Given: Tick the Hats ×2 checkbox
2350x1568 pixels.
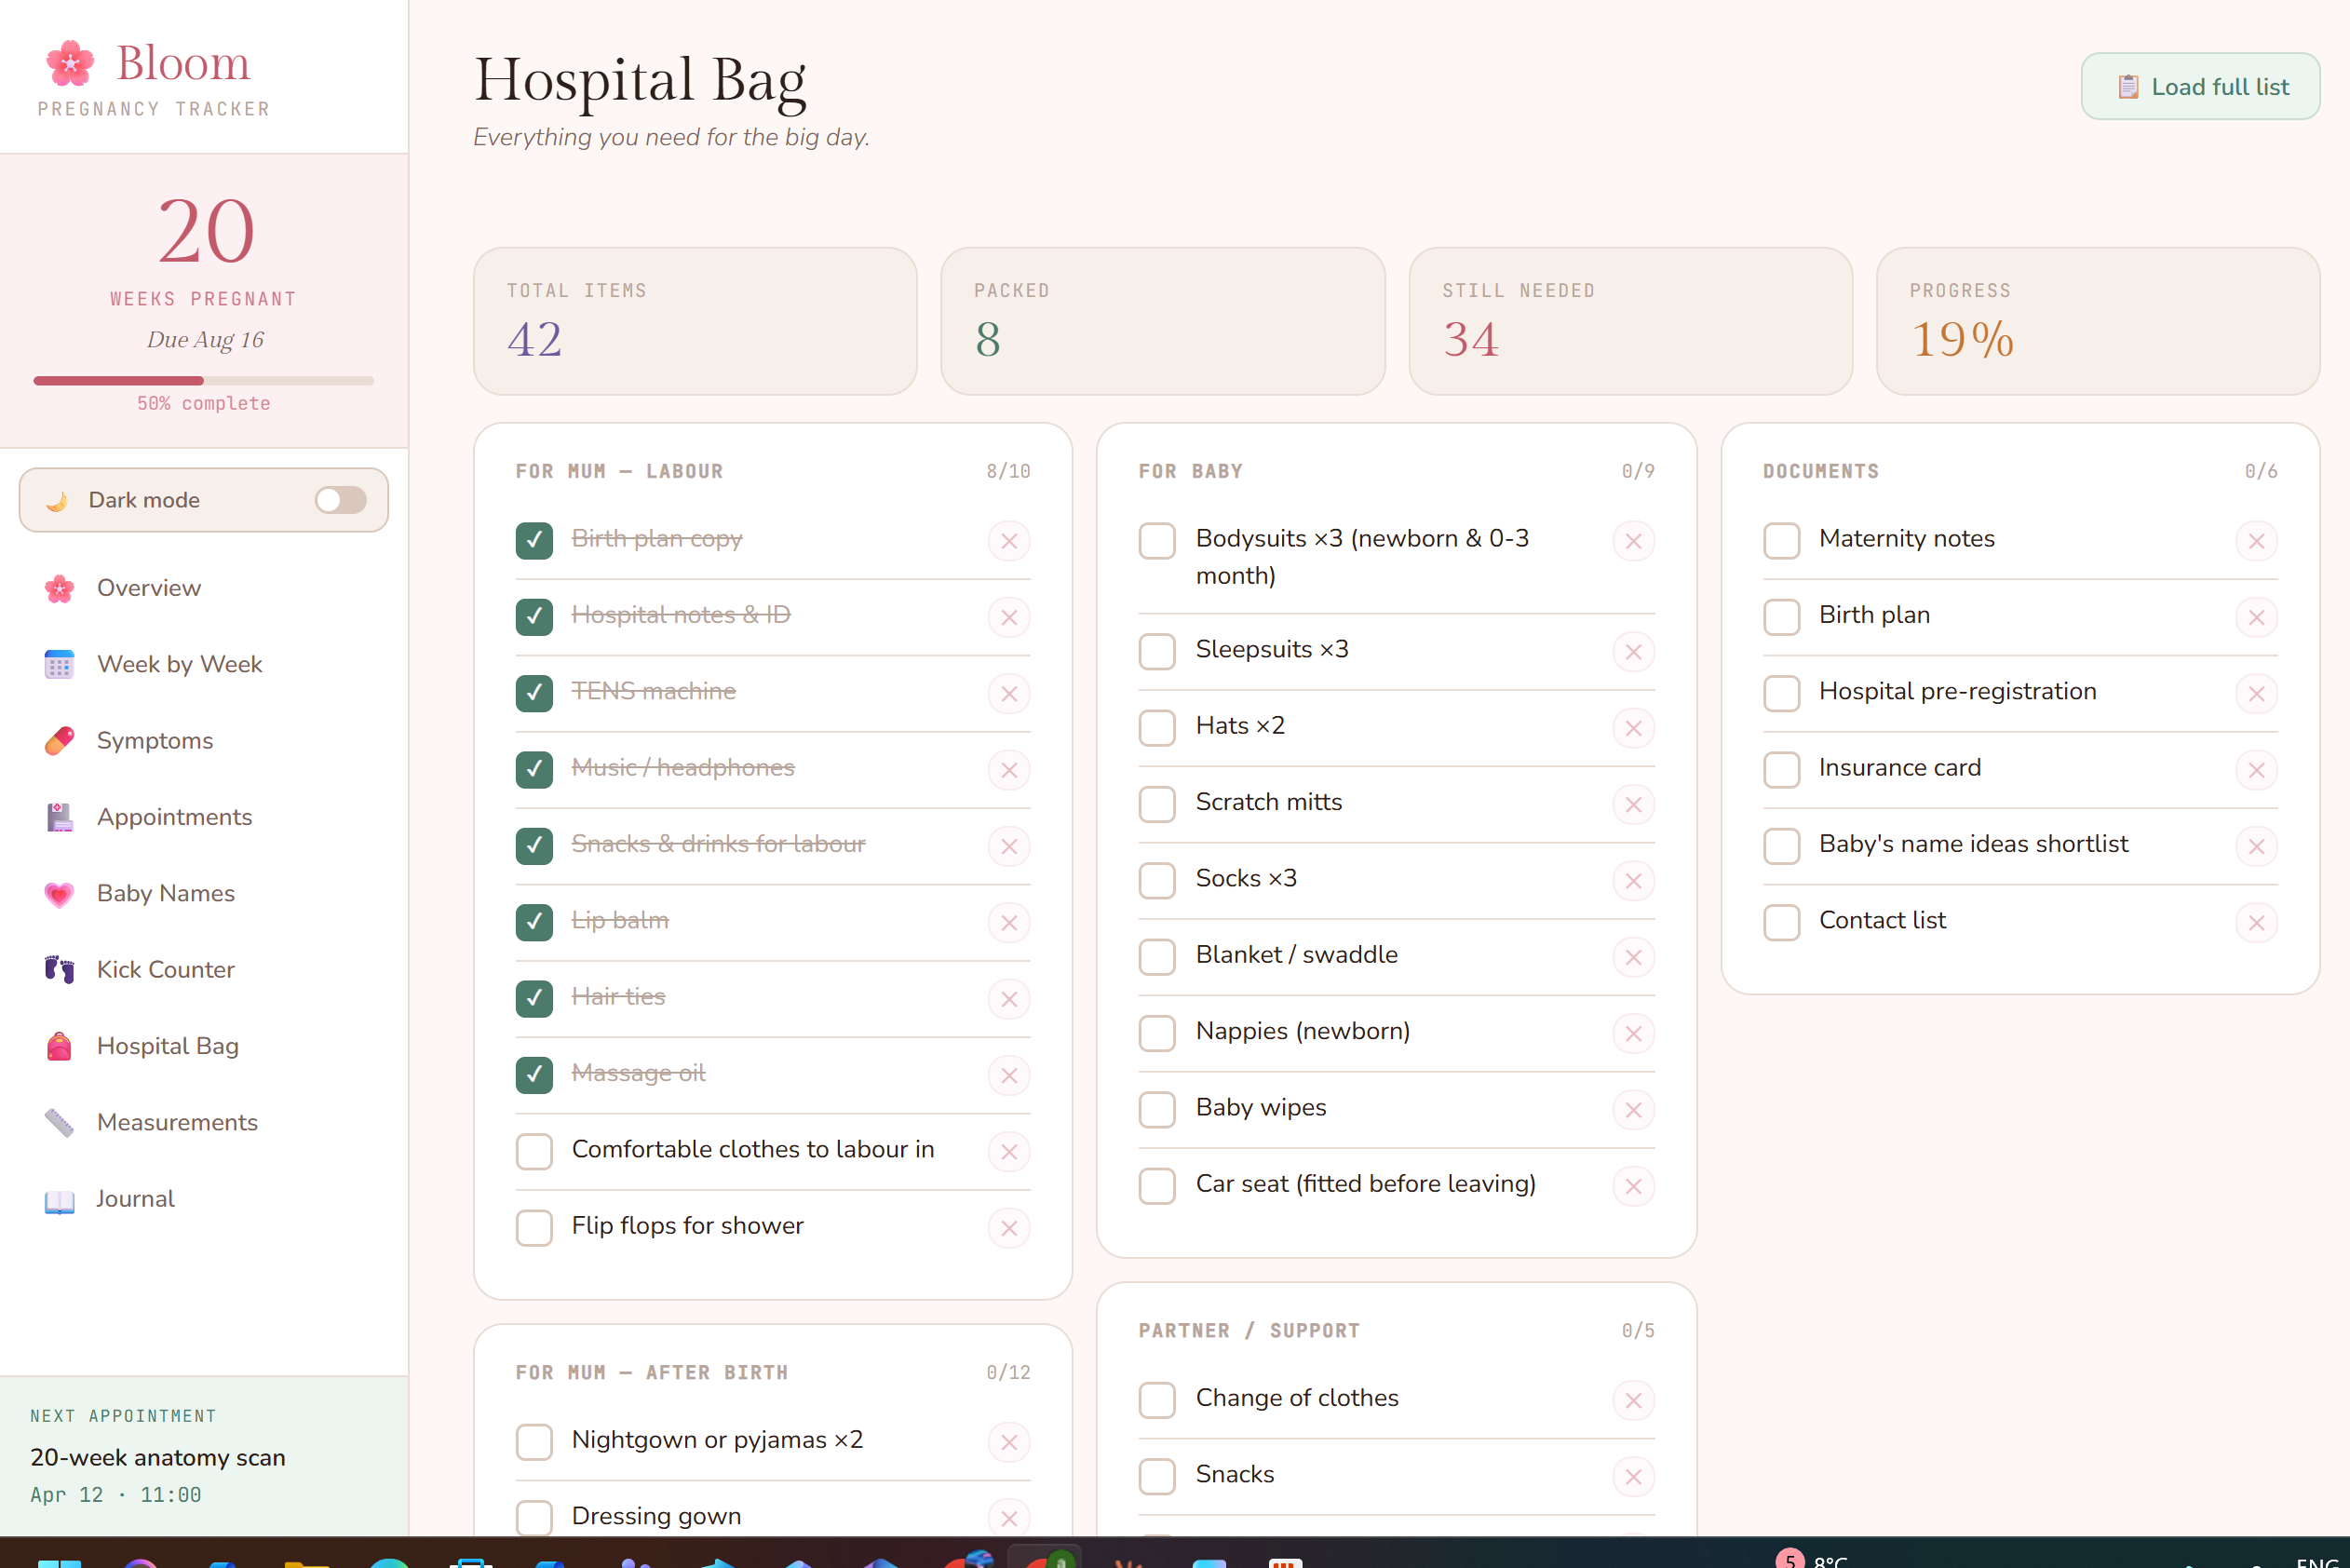Looking at the screenshot, I should coord(1157,728).
